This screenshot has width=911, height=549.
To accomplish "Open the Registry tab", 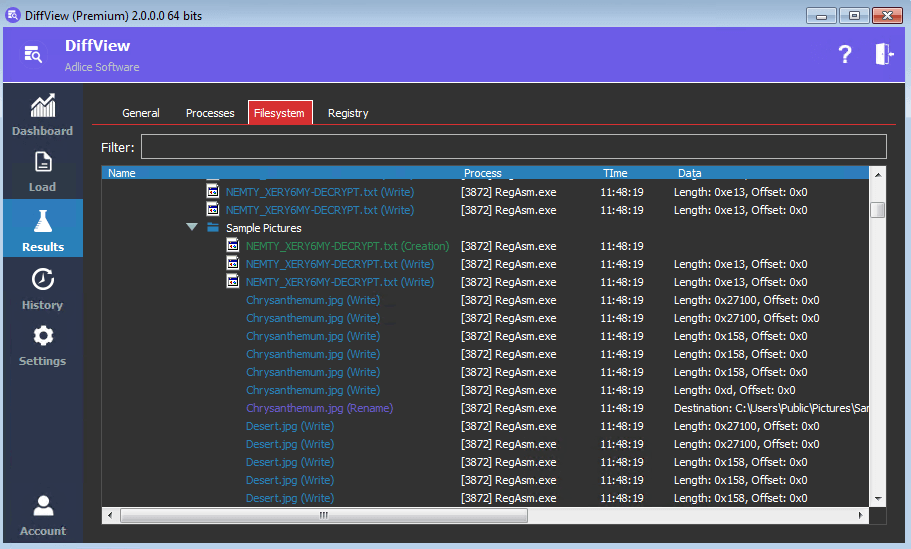I will [348, 113].
